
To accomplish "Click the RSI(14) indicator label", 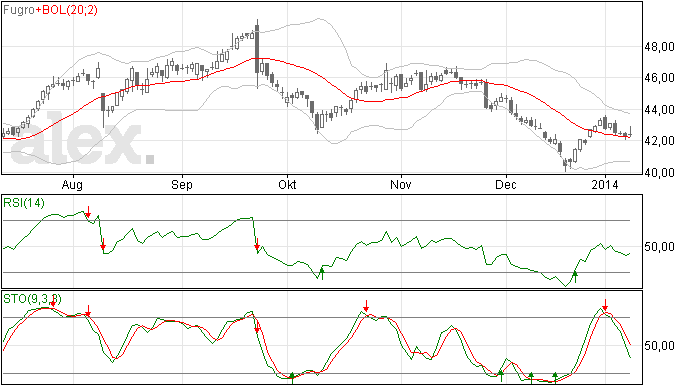I will tap(24, 203).
